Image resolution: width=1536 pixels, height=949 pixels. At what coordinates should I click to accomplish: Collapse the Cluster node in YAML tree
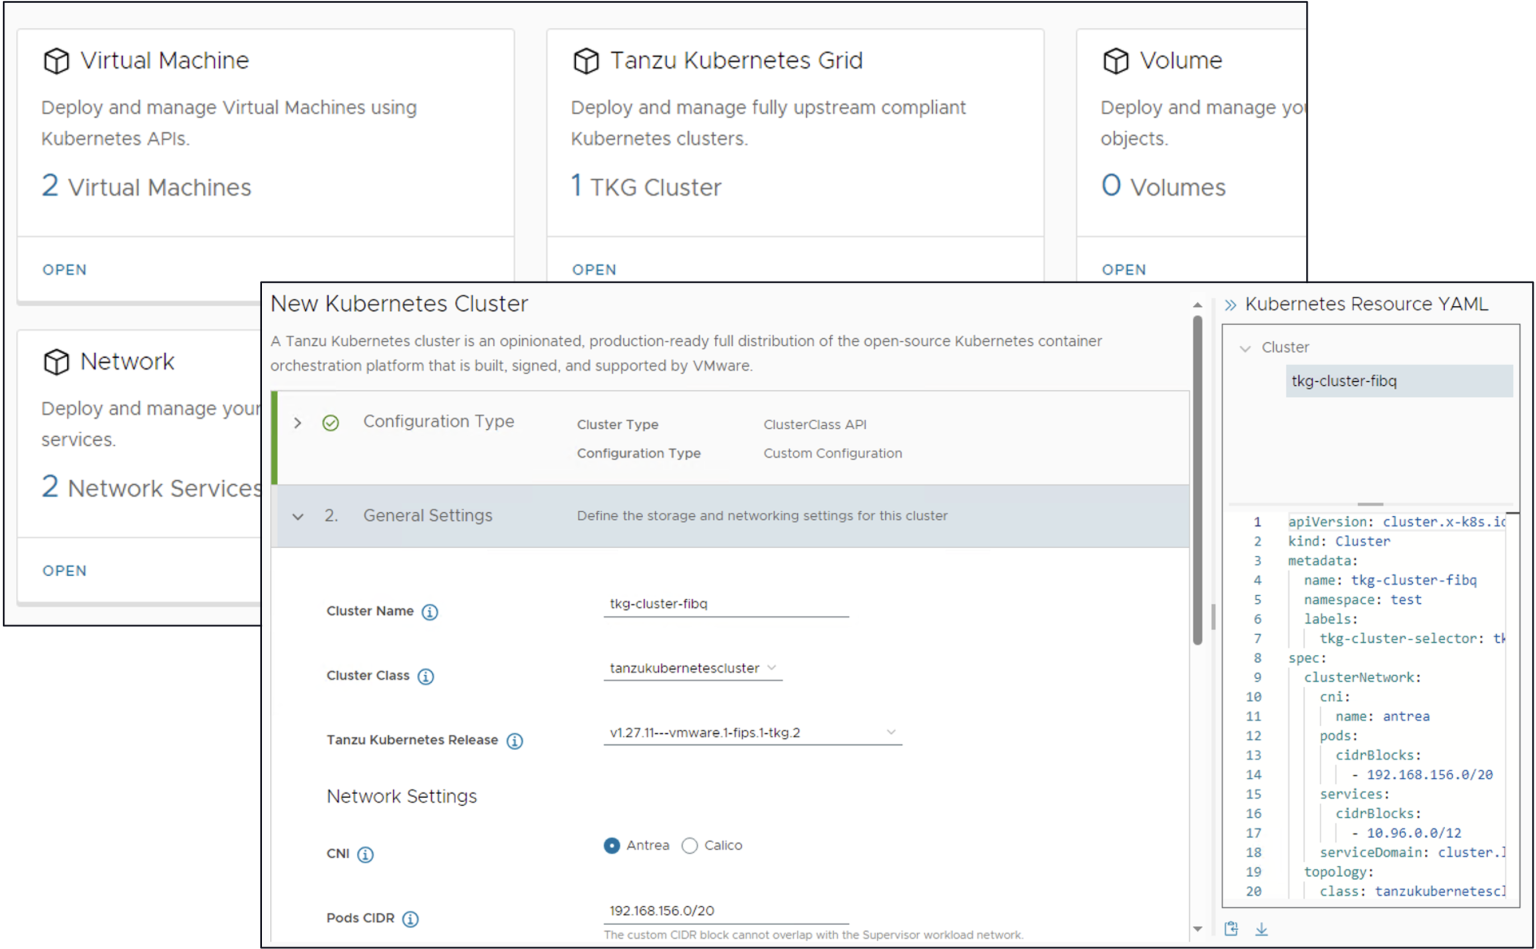[1245, 347]
